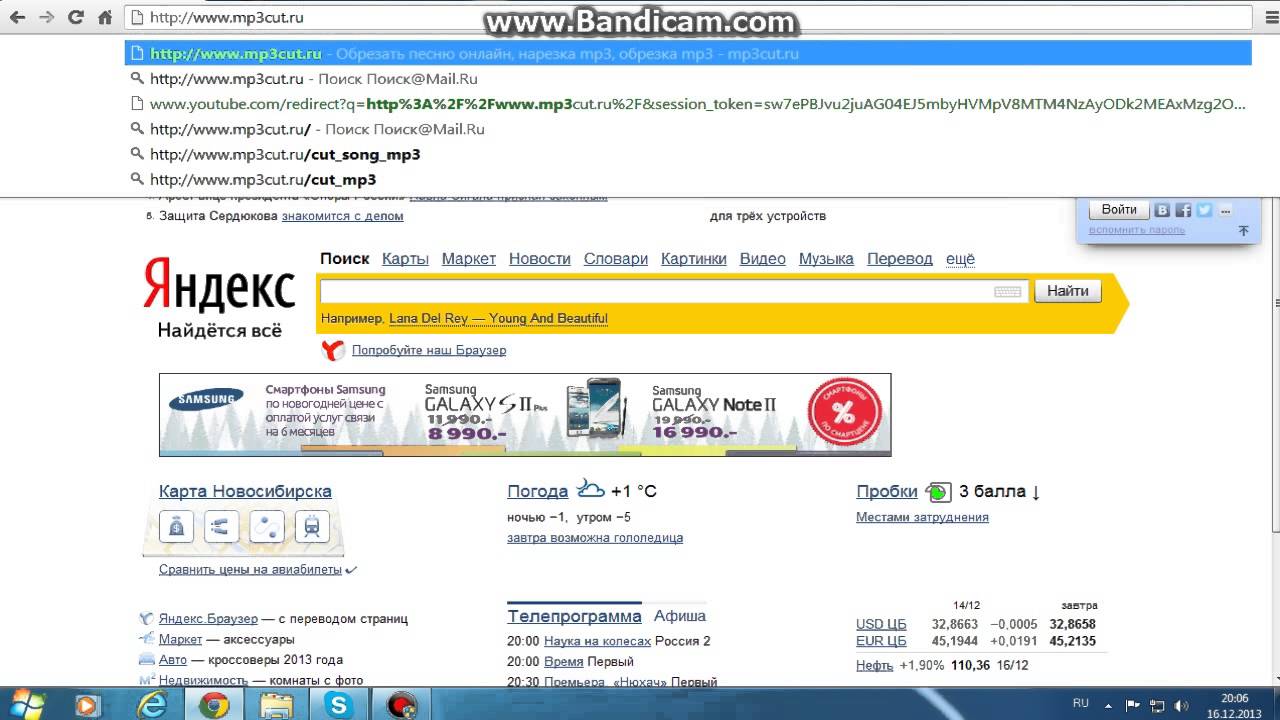Pick the mp3cut.ru/cut_song_mp3 suggestion
Image resolution: width=1280 pixels, height=720 pixels.
689,155
